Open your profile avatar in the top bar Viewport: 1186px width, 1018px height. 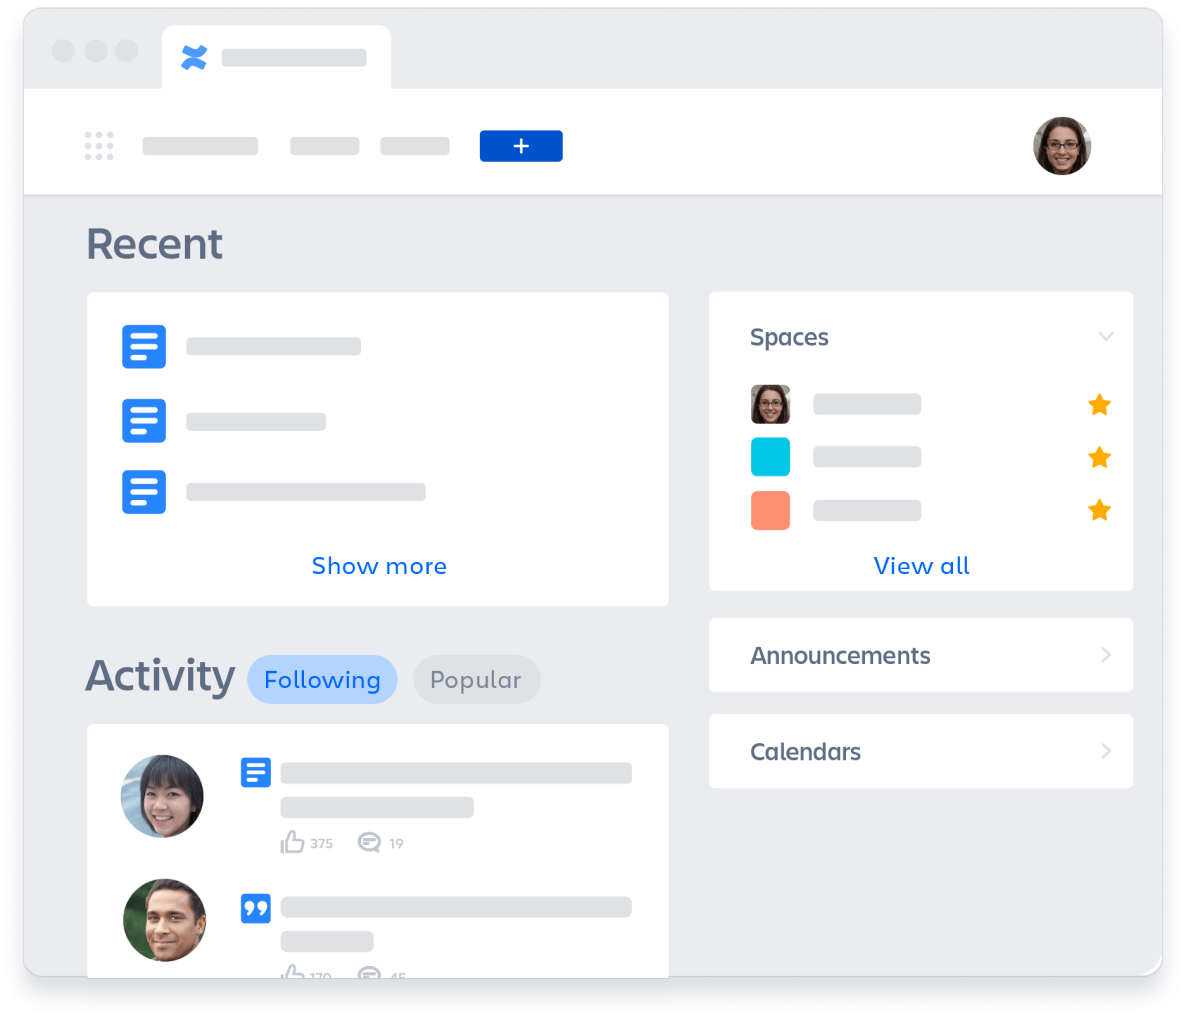[1062, 146]
